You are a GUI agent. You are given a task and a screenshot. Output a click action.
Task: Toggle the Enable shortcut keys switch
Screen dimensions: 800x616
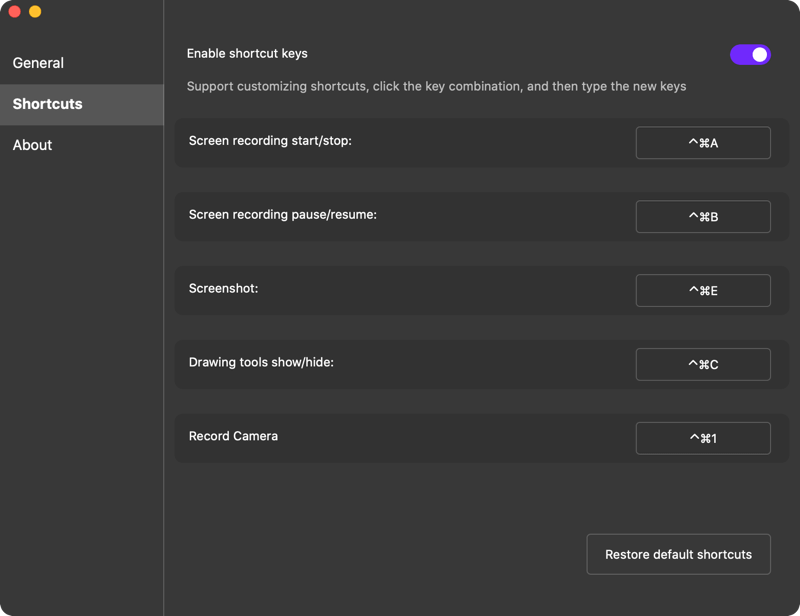[x=750, y=55]
